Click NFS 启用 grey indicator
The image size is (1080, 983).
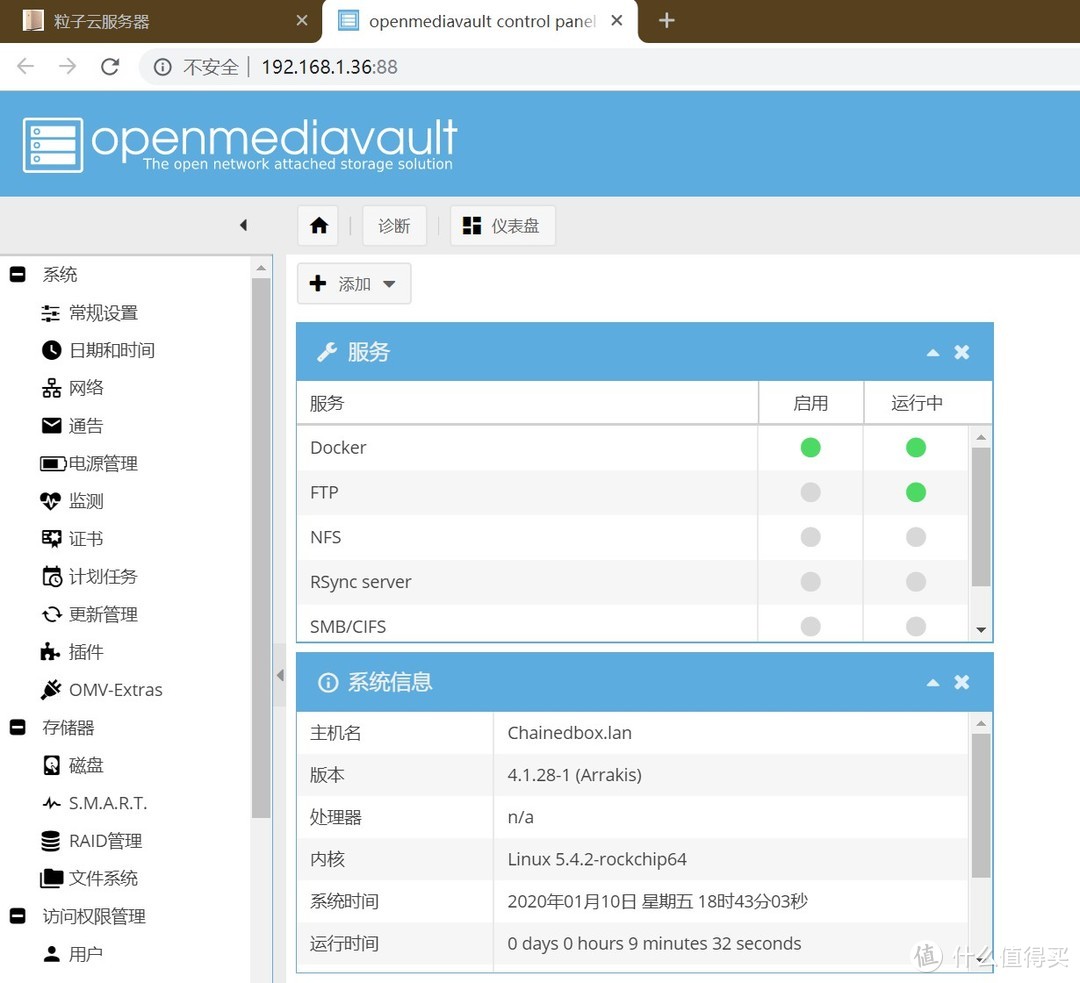click(811, 537)
